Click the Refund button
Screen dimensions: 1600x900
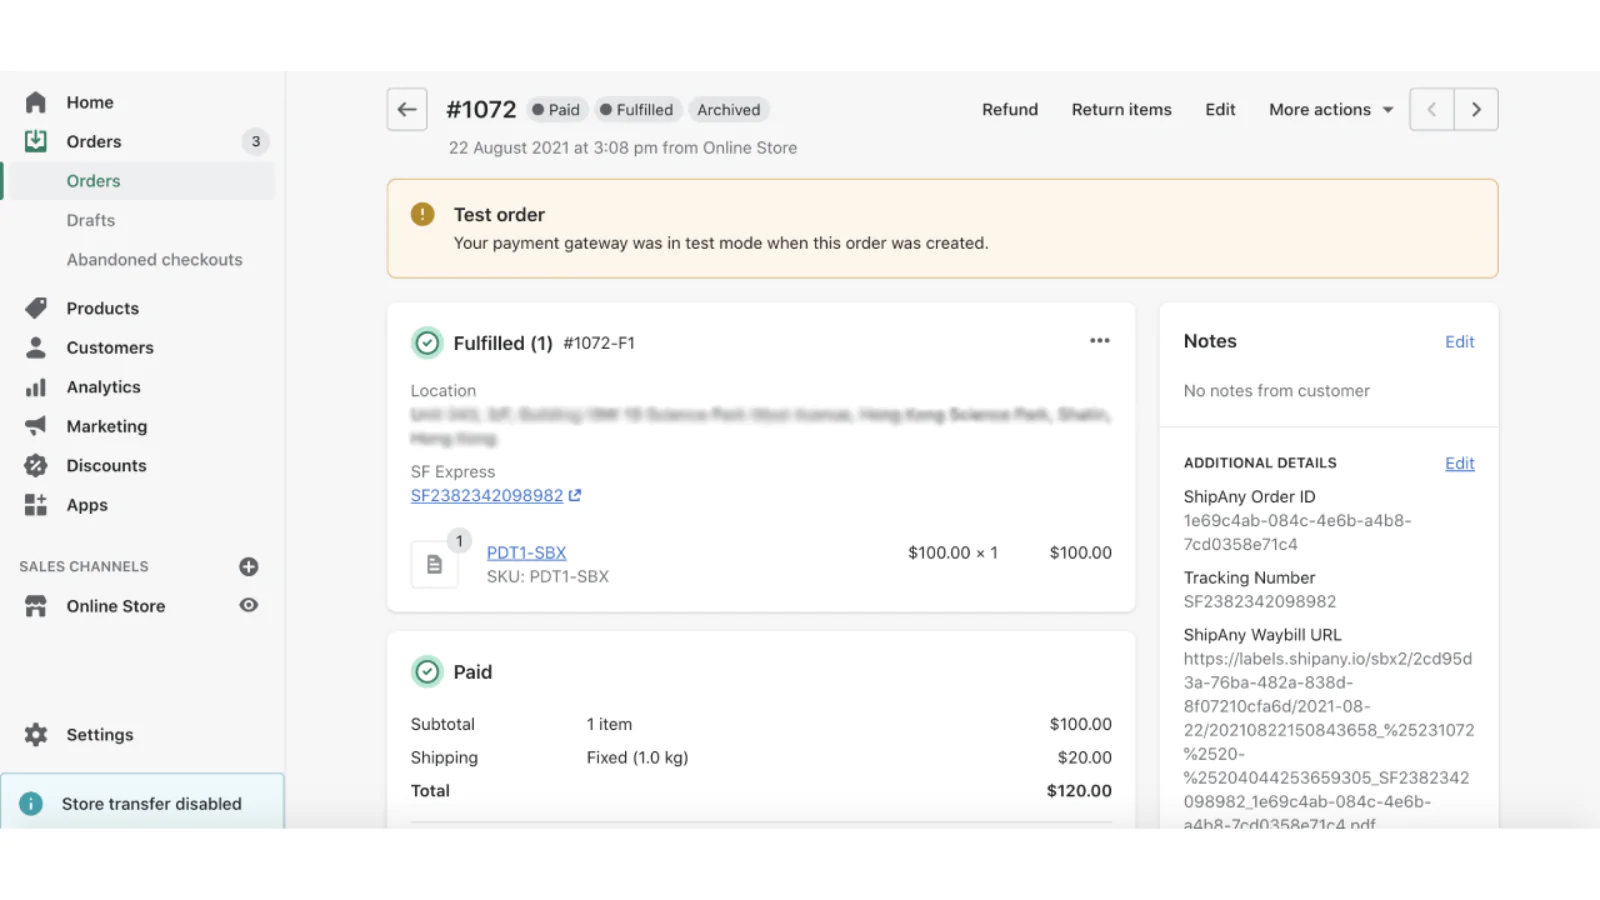1009,109
